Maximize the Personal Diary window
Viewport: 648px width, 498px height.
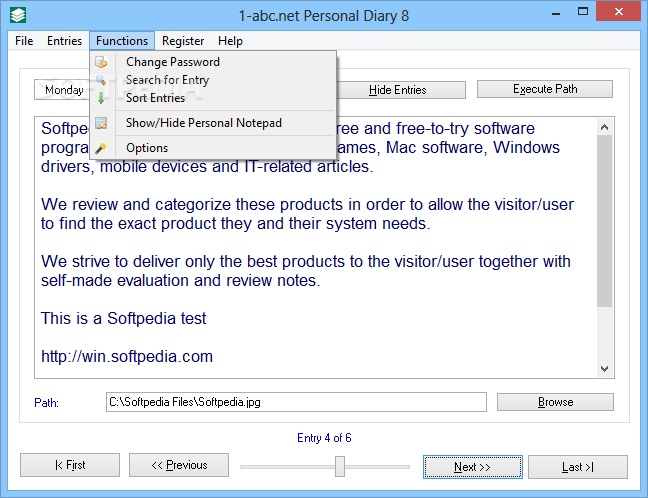pos(583,12)
